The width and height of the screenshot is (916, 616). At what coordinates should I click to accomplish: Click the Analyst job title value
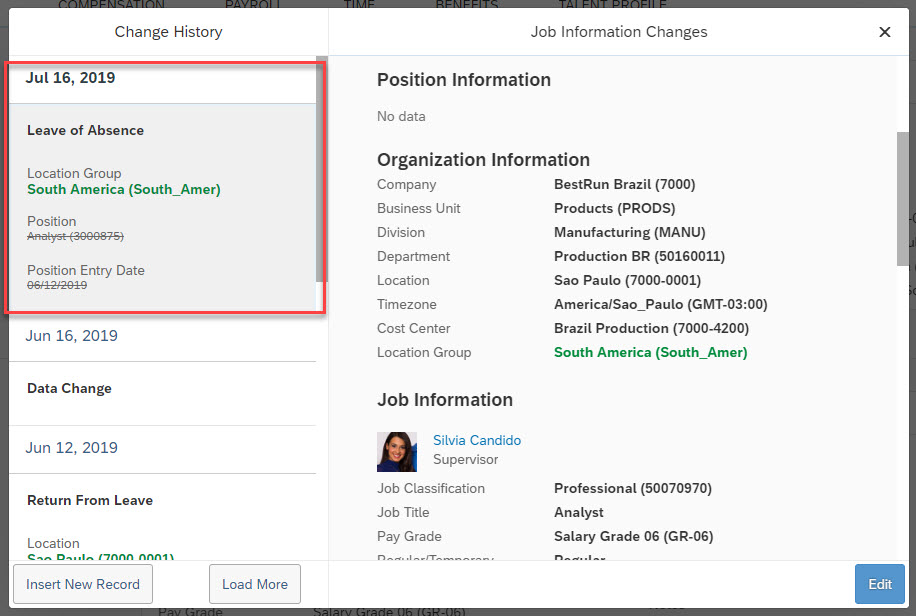pyautogui.click(x=578, y=513)
